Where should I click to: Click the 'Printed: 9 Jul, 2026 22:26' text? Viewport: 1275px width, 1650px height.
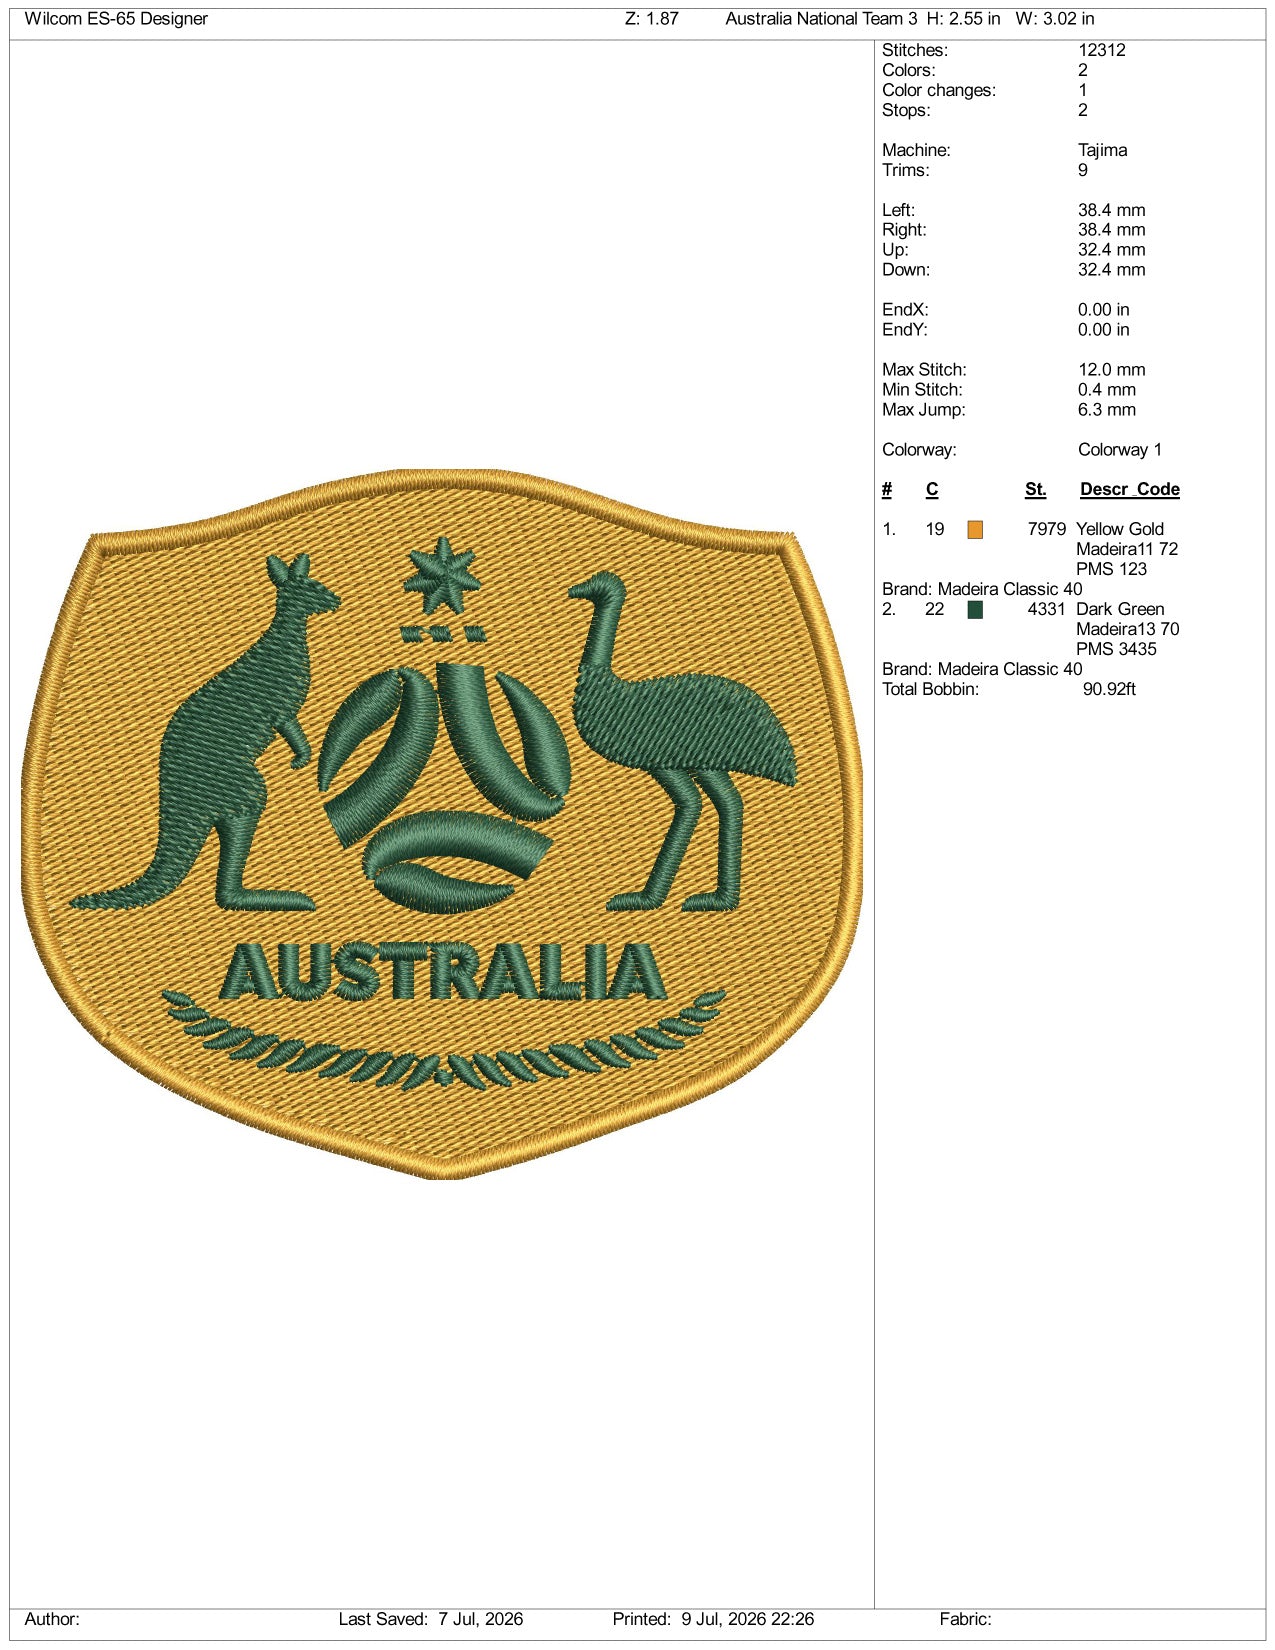713,1619
